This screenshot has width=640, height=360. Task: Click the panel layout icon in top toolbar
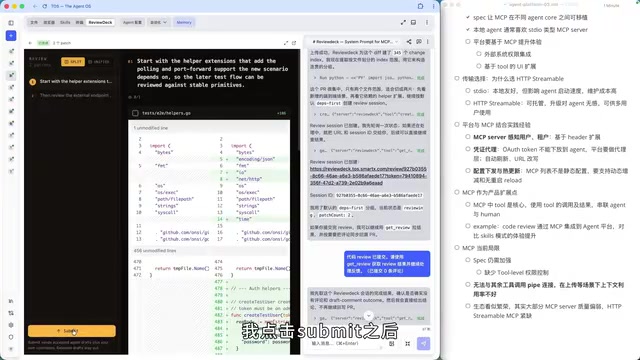pos(413,22)
